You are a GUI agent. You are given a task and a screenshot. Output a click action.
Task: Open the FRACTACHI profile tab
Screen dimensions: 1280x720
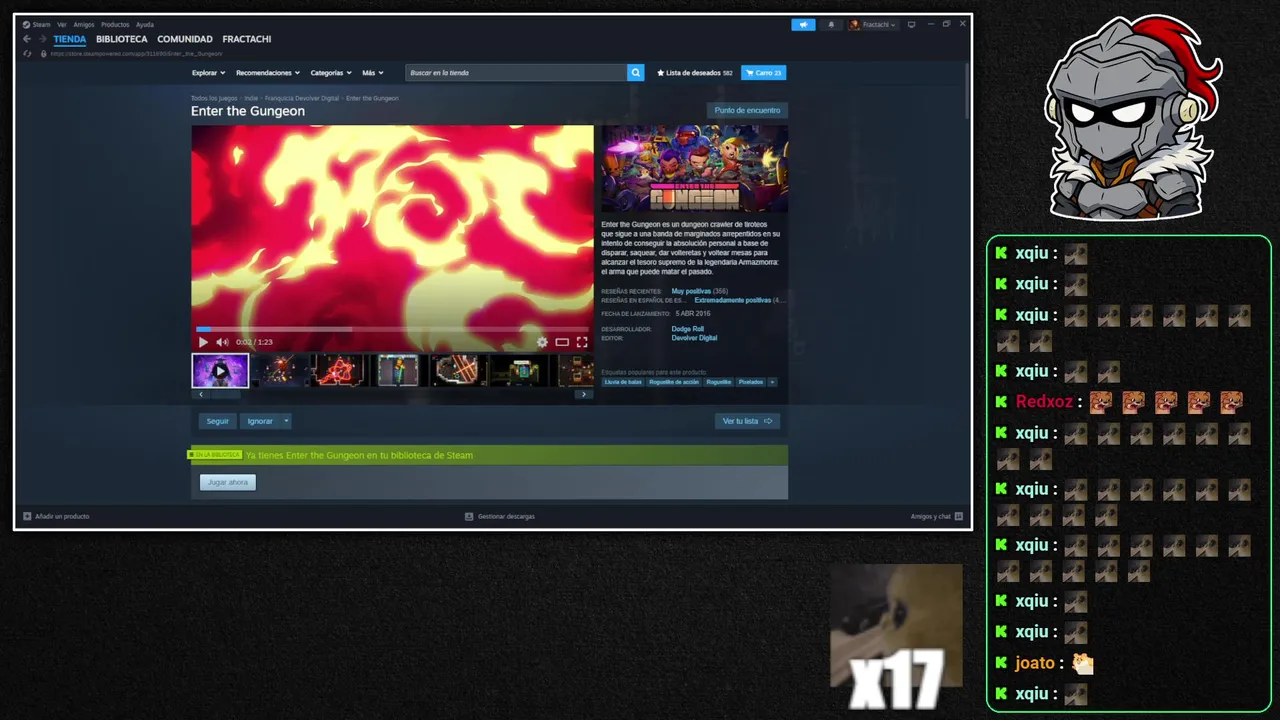tap(247, 39)
